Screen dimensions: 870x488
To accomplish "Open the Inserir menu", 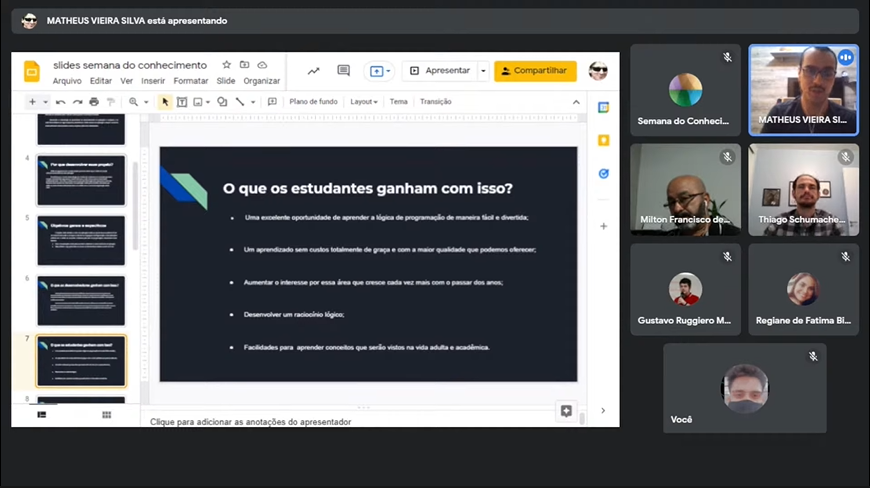I will pyautogui.click(x=153, y=81).
